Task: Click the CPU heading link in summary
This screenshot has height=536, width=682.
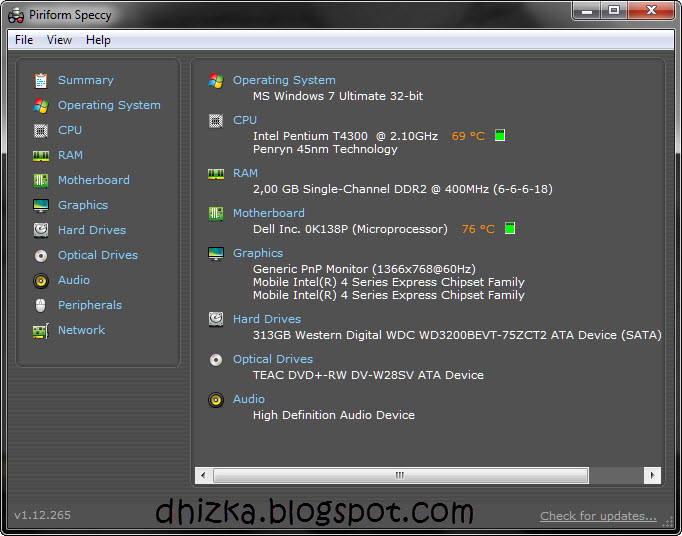Action: tap(245, 120)
